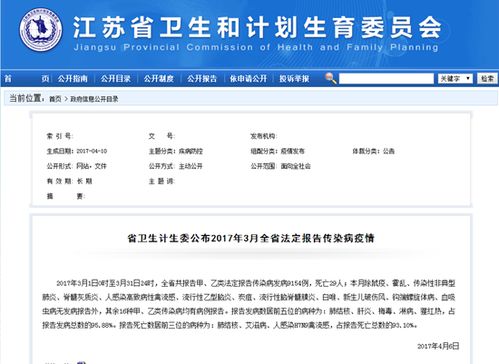
Task: Expand the 关键字 search type dropdown
Action: 455,79
